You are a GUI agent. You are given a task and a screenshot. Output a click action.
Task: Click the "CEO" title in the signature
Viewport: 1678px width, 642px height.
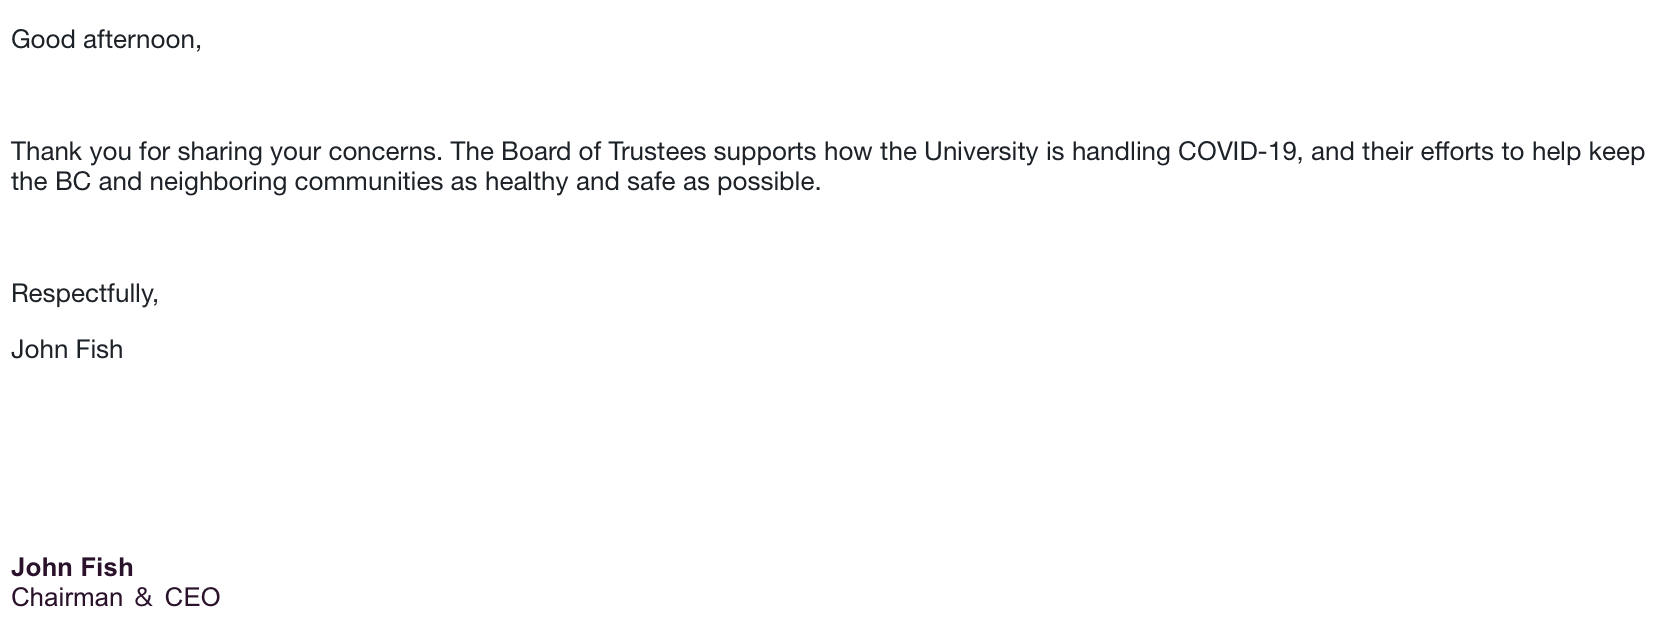[192, 597]
